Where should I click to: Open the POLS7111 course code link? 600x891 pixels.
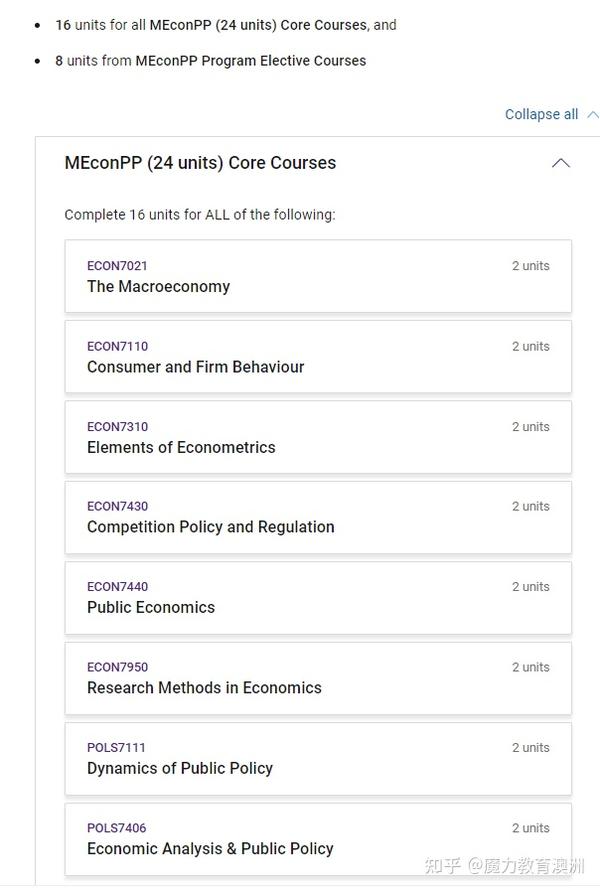pyautogui.click(x=116, y=748)
